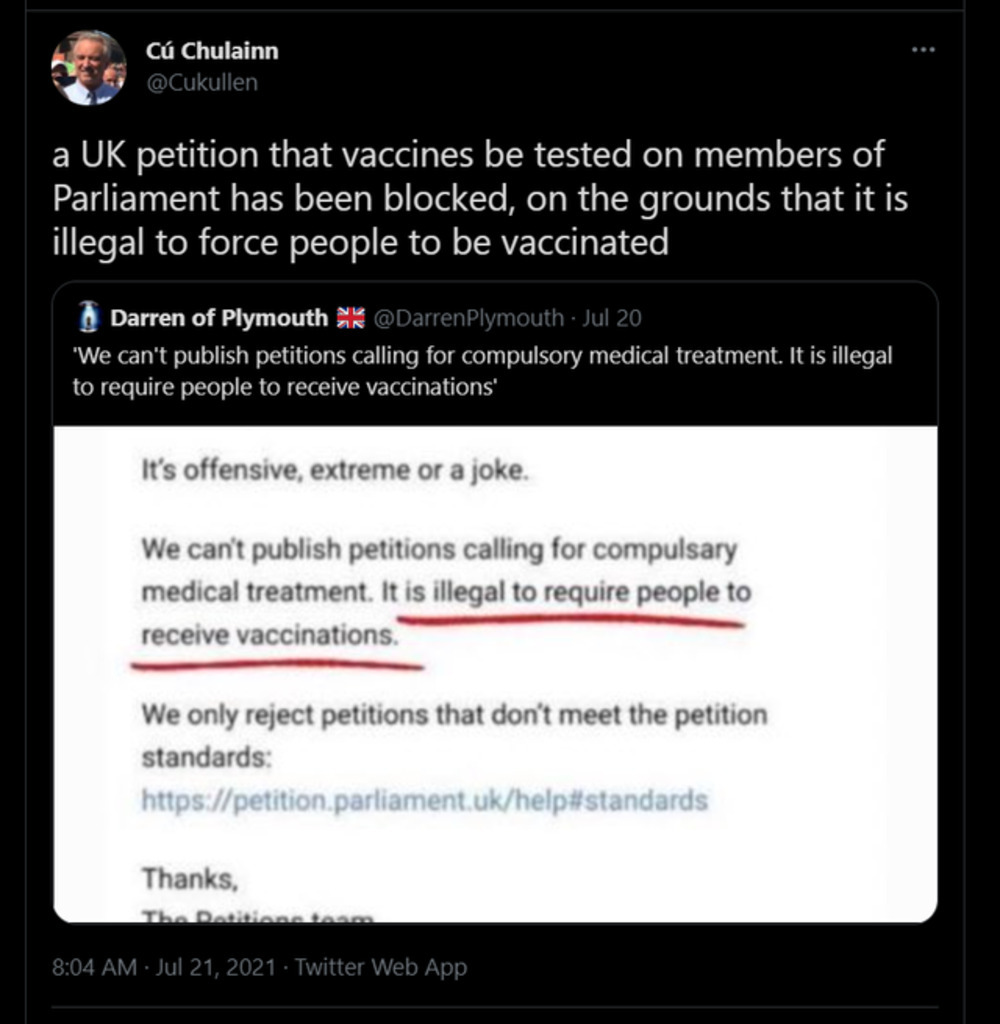The image size is (1000, 1024).
Task: Click the "Thanks," sign-off in the image
Action: [x=190, y=879]
